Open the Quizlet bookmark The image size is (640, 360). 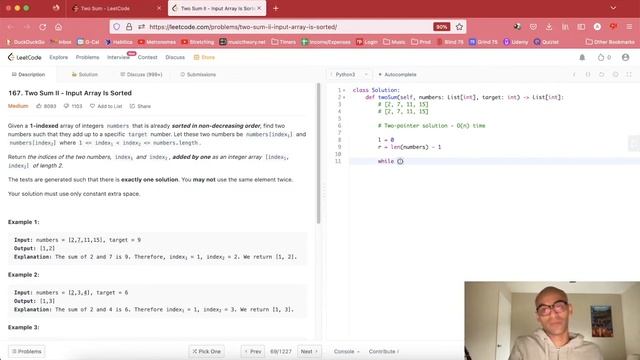pos(546,42)
